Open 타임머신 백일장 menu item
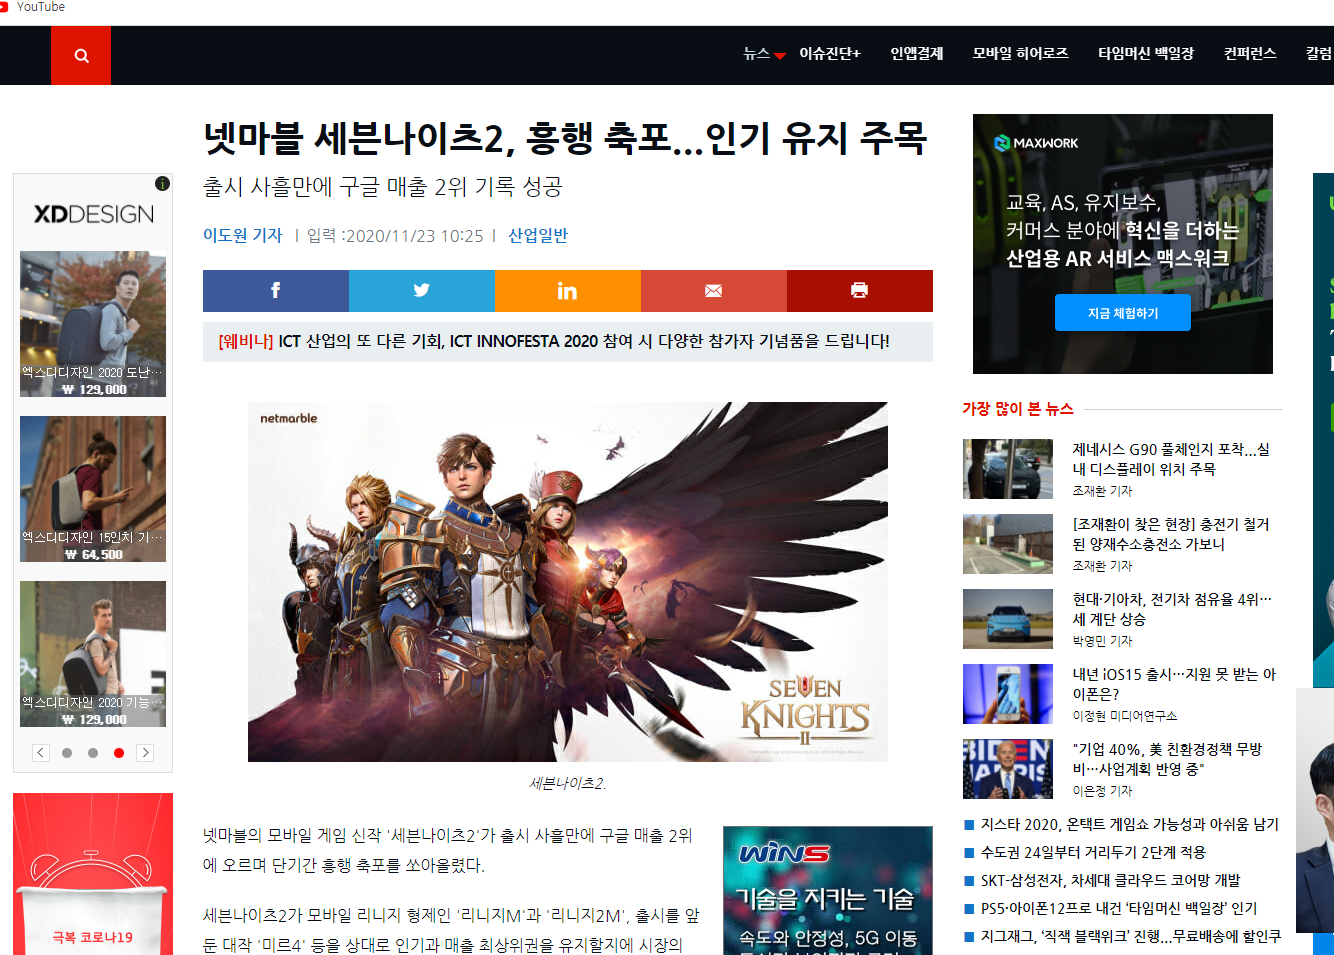Viewport: 1334px width, 955px height. click(1146, 54)
